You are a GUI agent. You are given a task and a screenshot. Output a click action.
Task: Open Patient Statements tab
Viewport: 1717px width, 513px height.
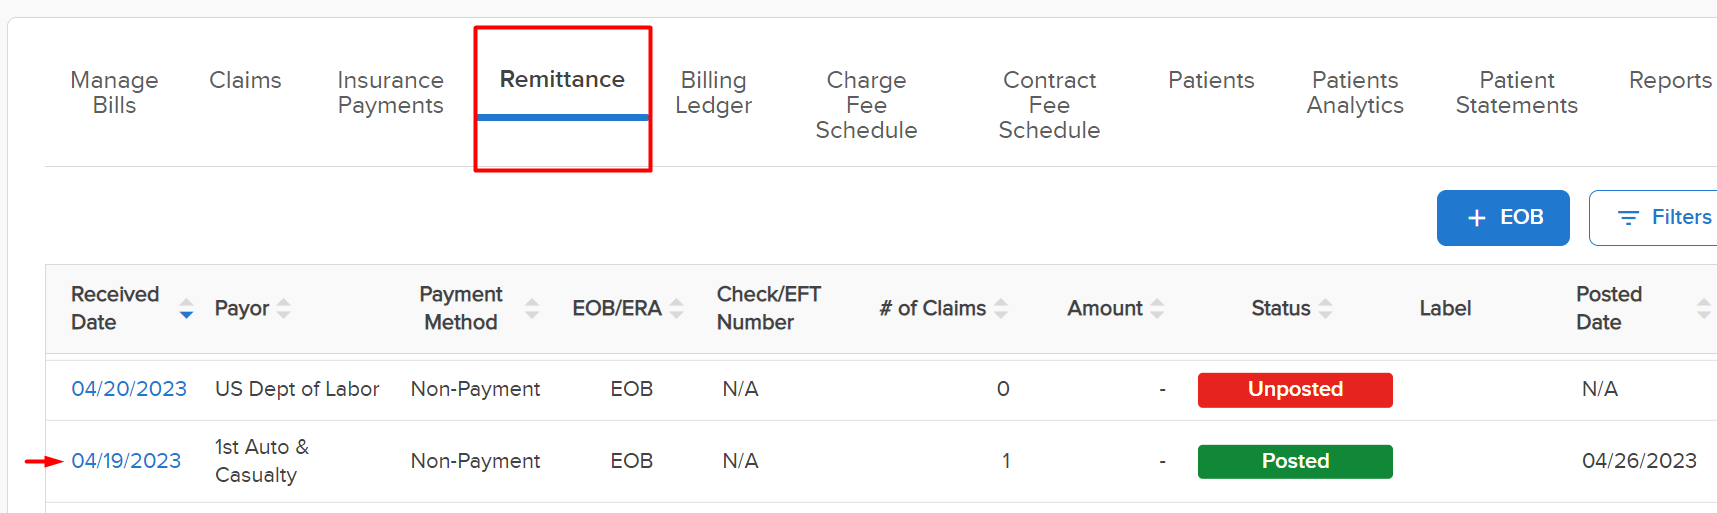coord(1516,92)
